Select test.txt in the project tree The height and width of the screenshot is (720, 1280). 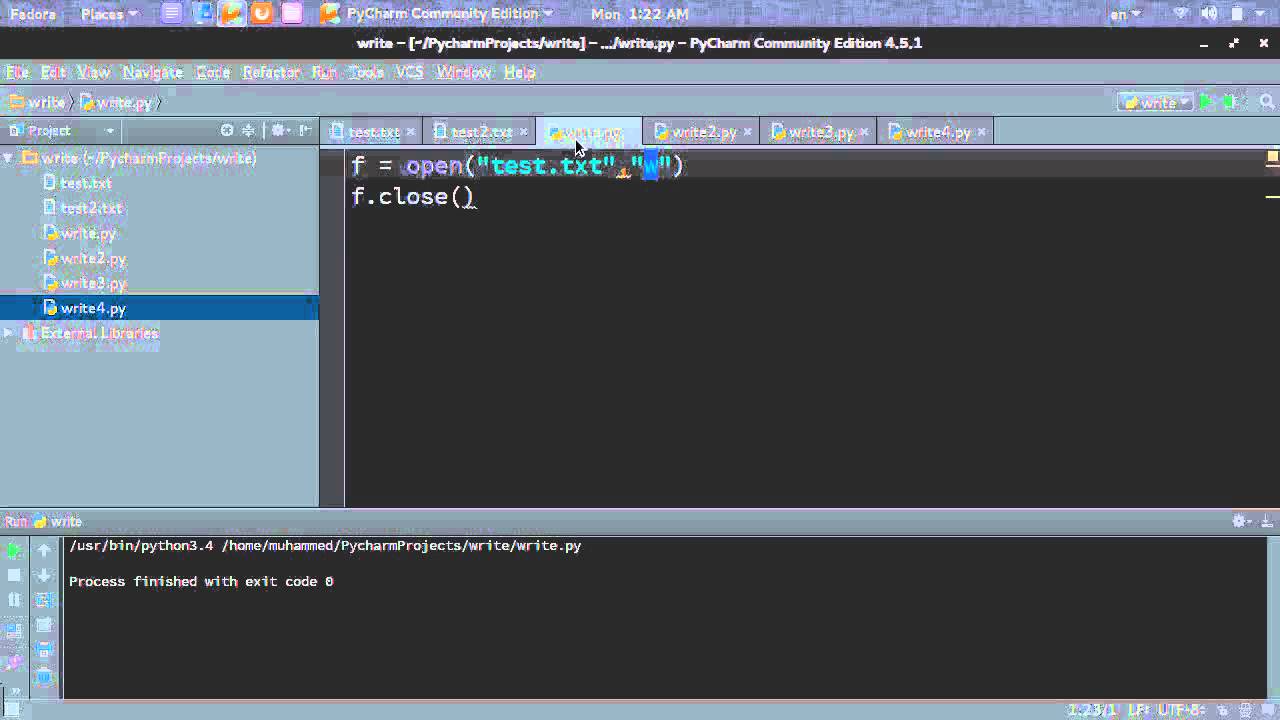86,183
